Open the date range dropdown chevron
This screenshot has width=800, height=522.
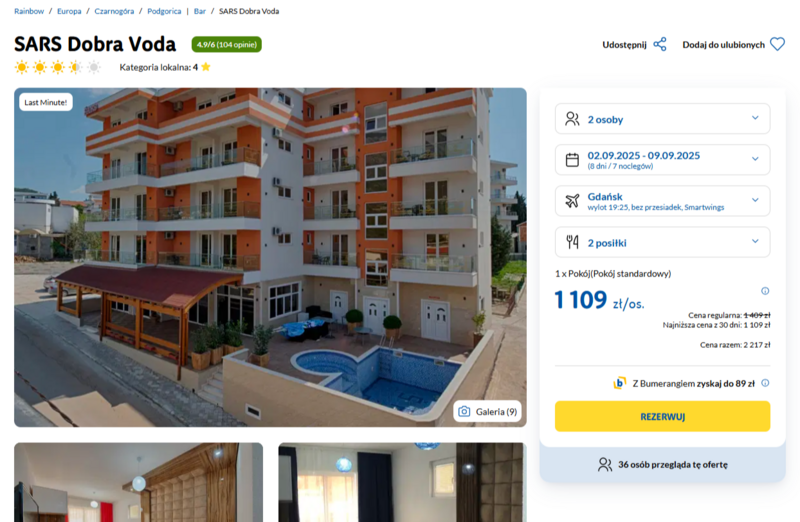755,159
